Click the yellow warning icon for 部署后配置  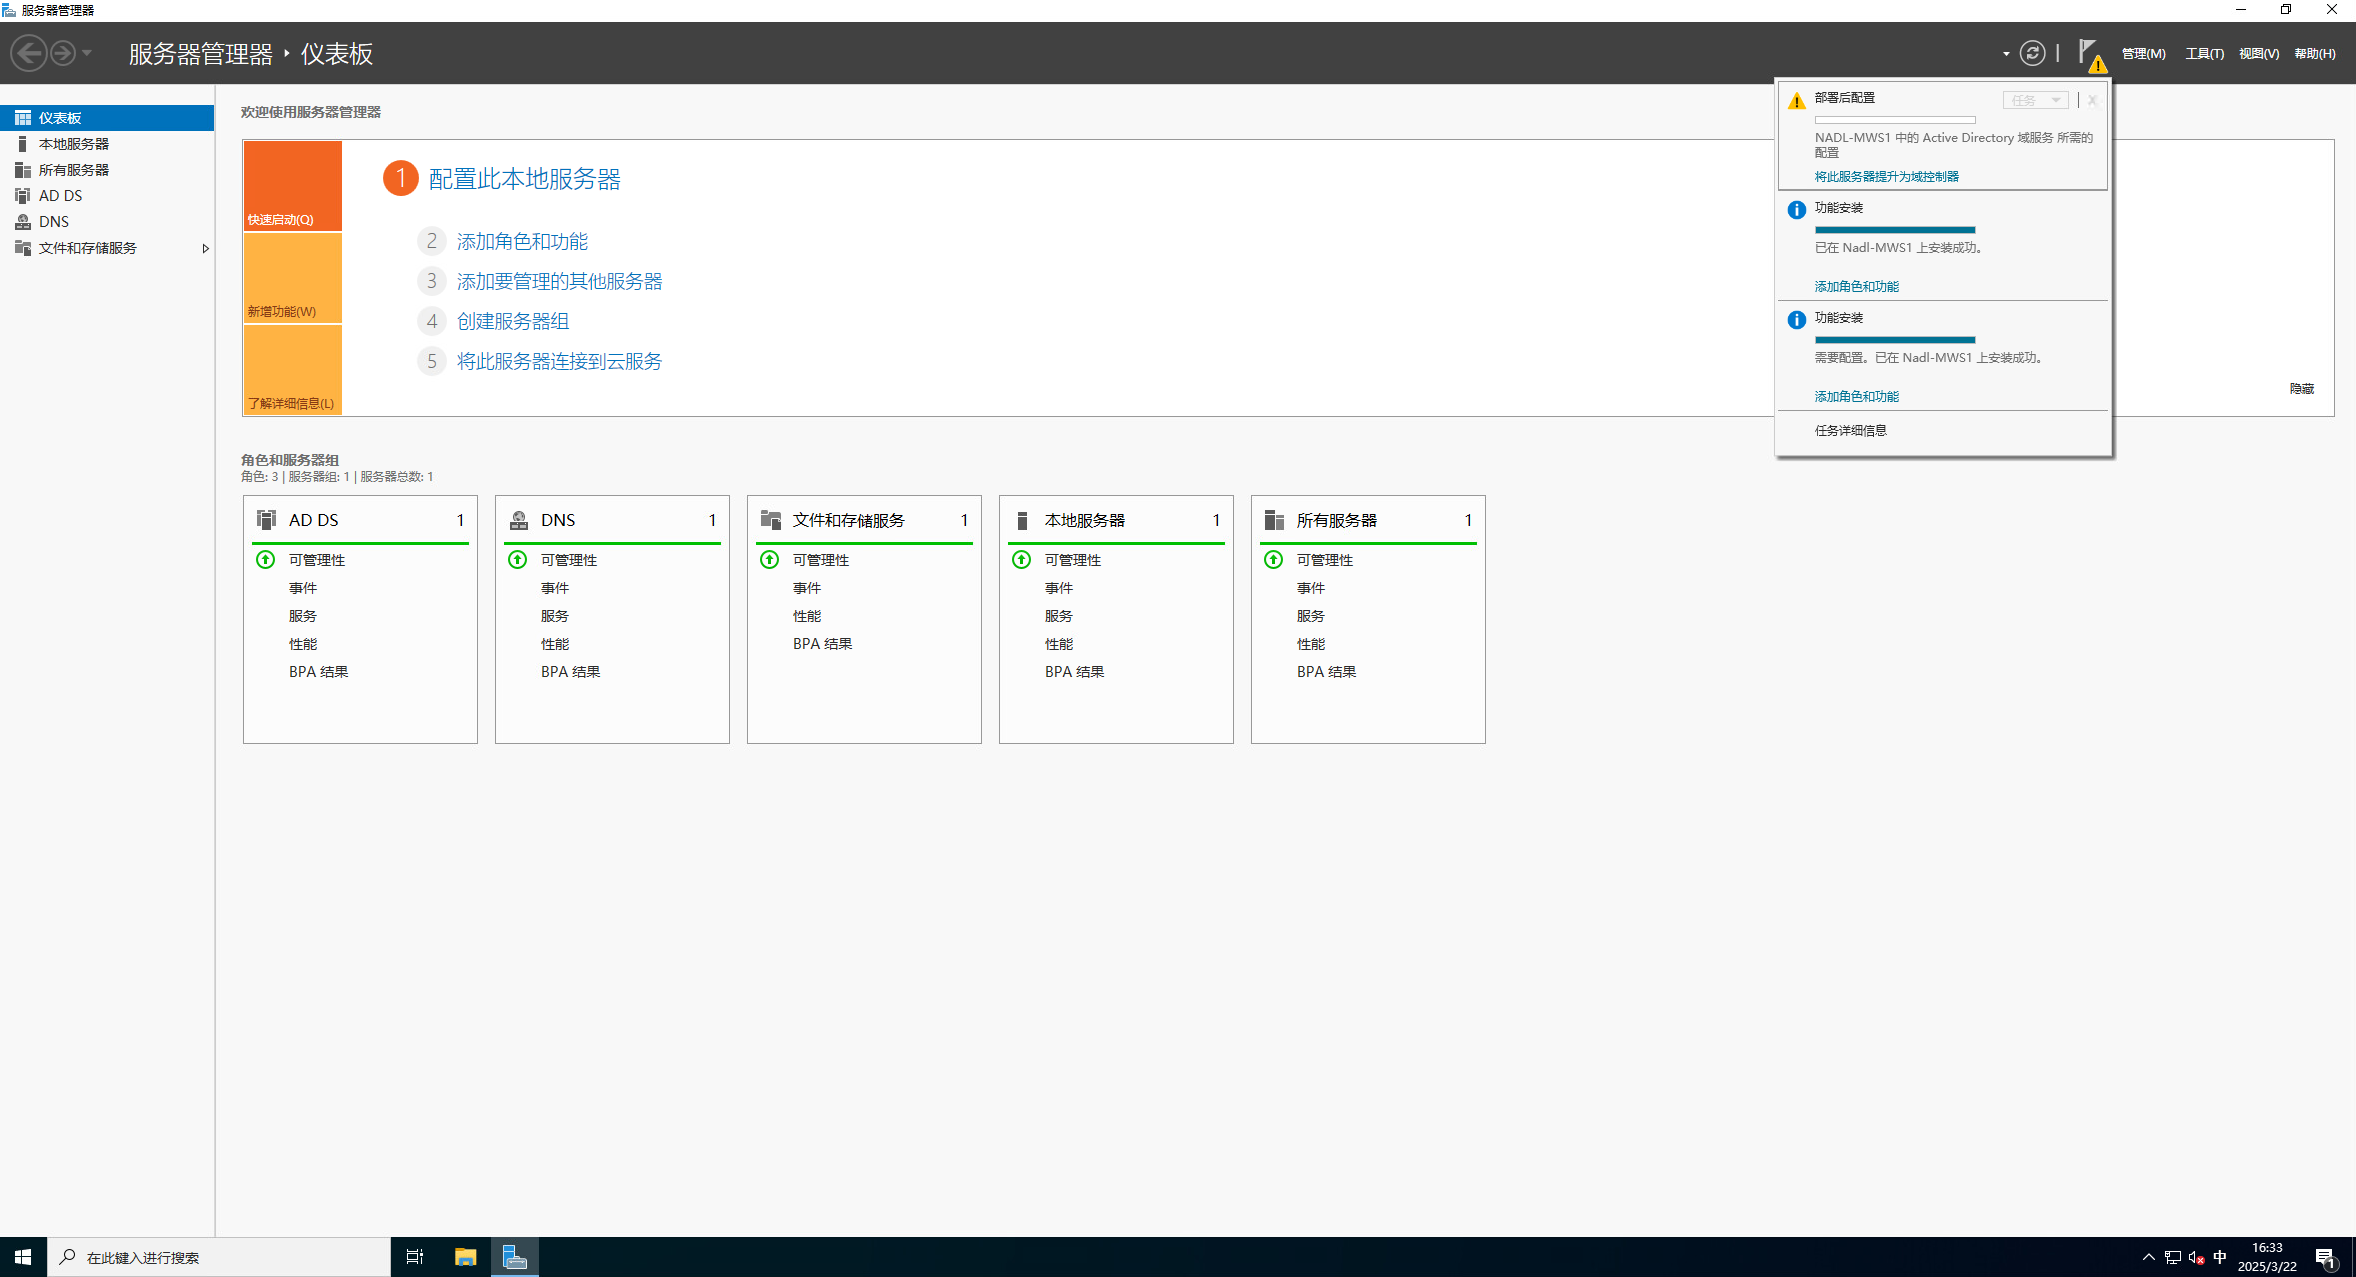click(1797, 100)
